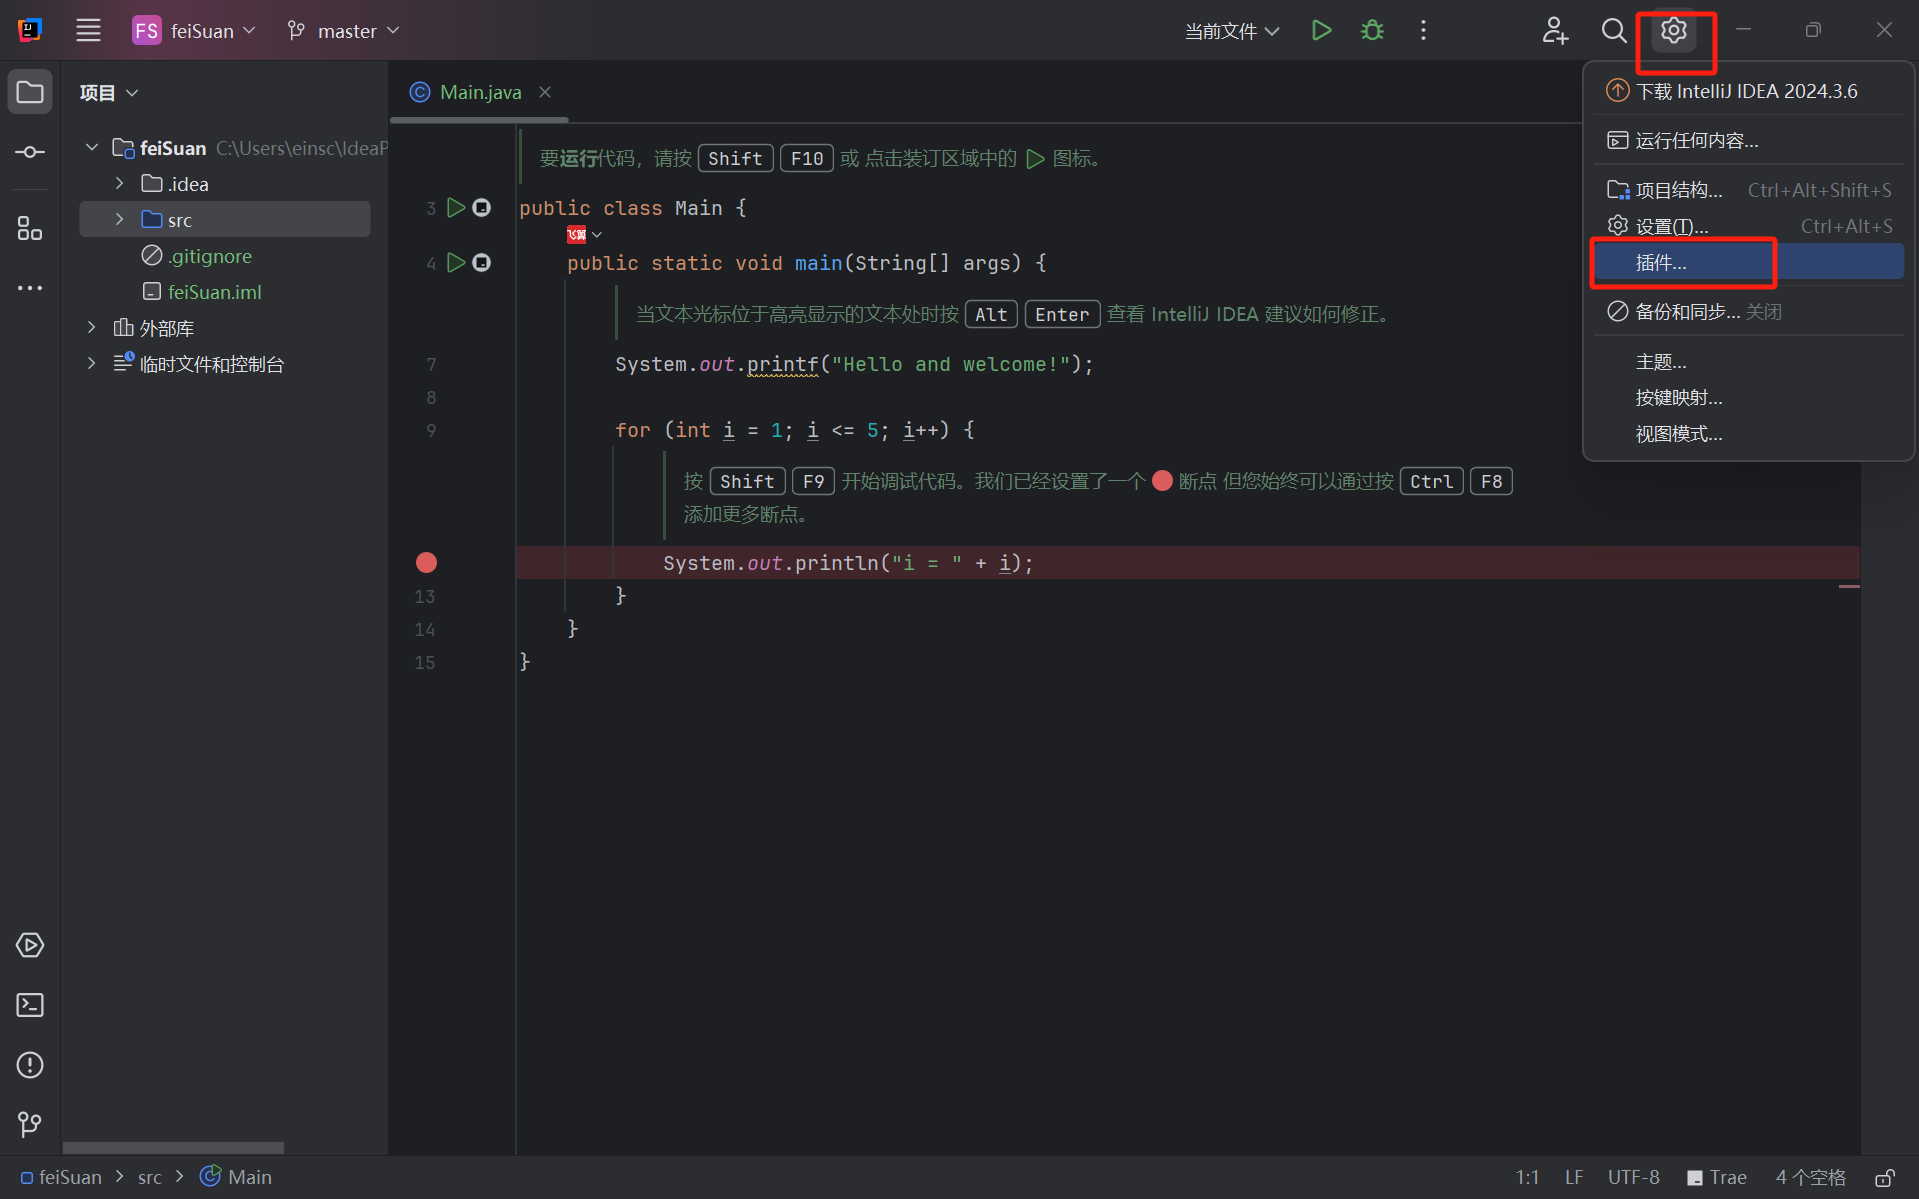Open the master branch dropdown

(x=344, y=31)
